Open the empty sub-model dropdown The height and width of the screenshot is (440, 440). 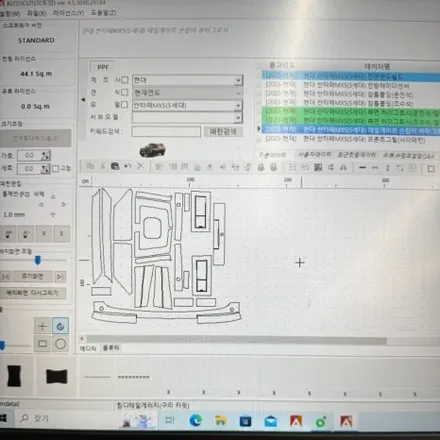click(238, 118)
